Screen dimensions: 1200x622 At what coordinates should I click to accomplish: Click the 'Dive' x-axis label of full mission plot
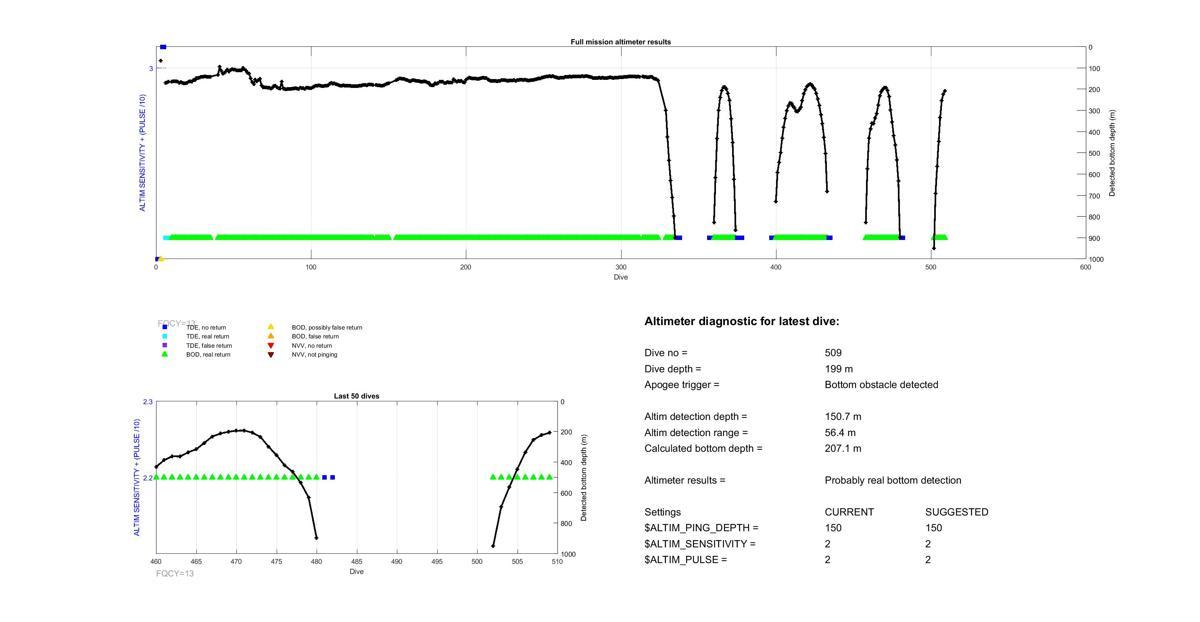click(x=621, y=277)
